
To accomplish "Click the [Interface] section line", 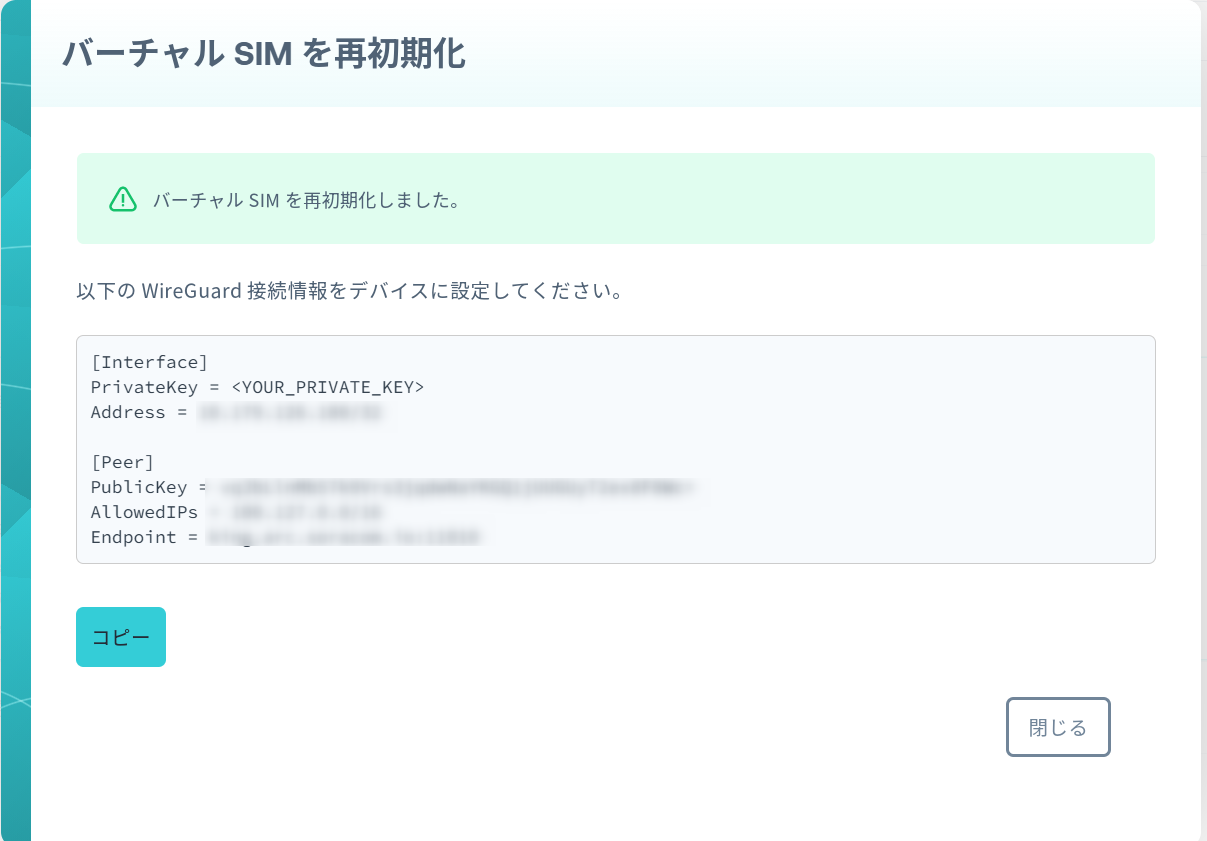I will pos(149,362).
